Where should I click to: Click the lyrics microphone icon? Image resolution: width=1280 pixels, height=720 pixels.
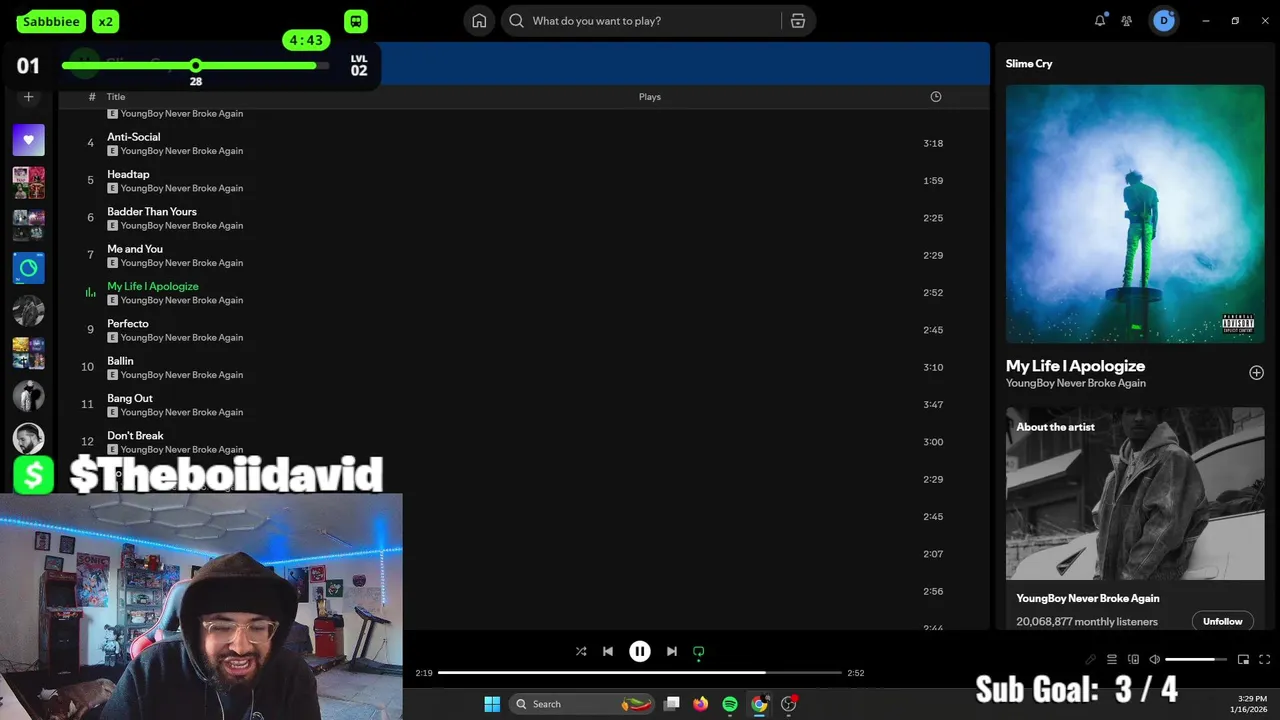coord(1091,659)
